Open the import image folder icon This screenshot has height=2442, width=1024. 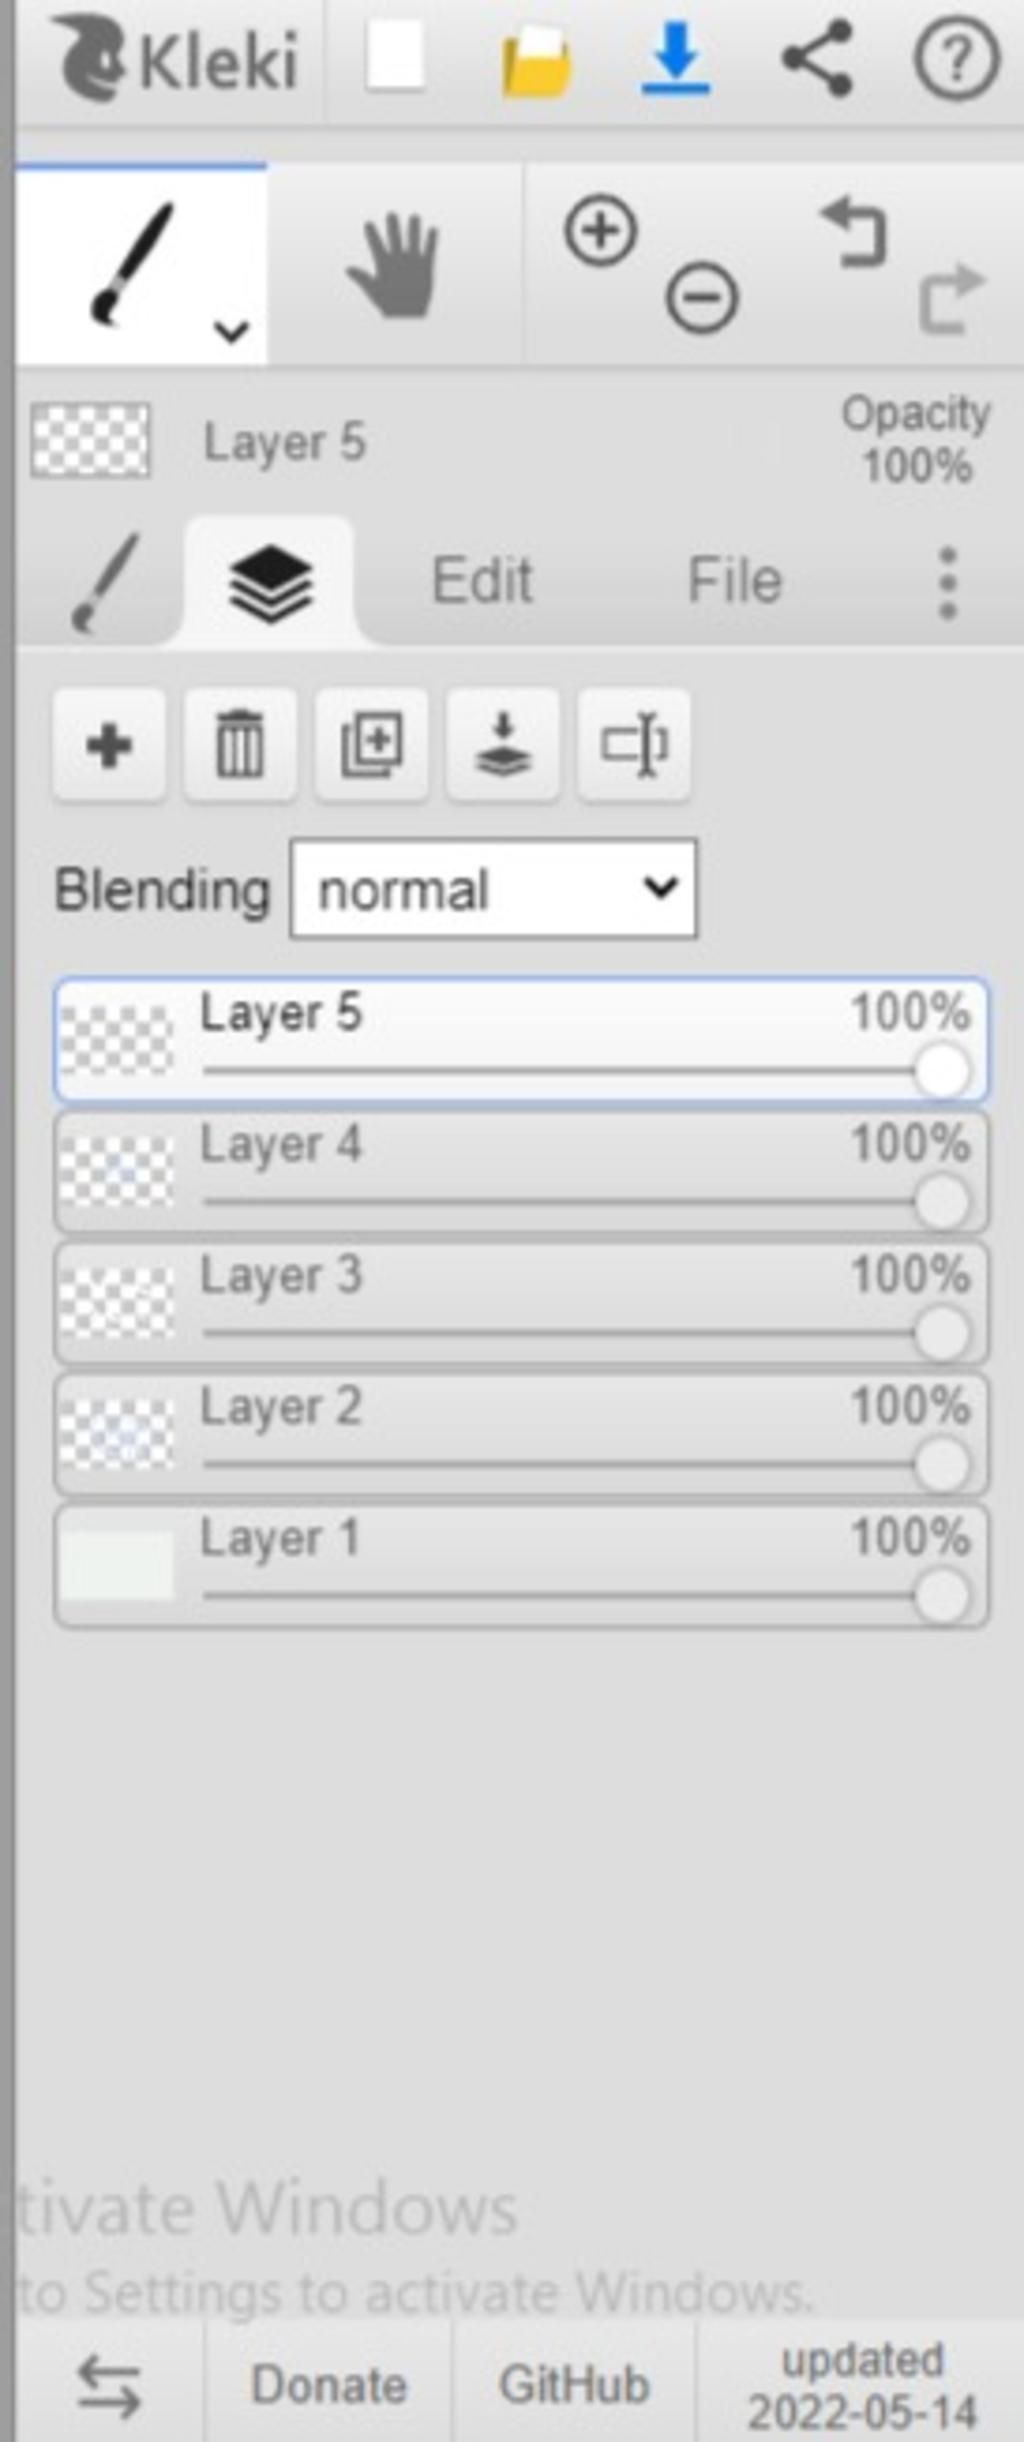pos(537,62)
